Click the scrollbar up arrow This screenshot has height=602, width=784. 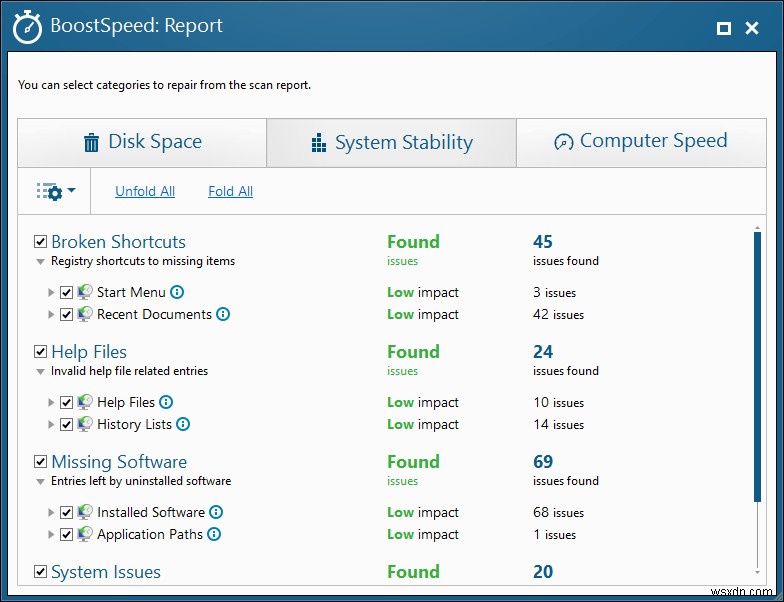coord(758,228)
